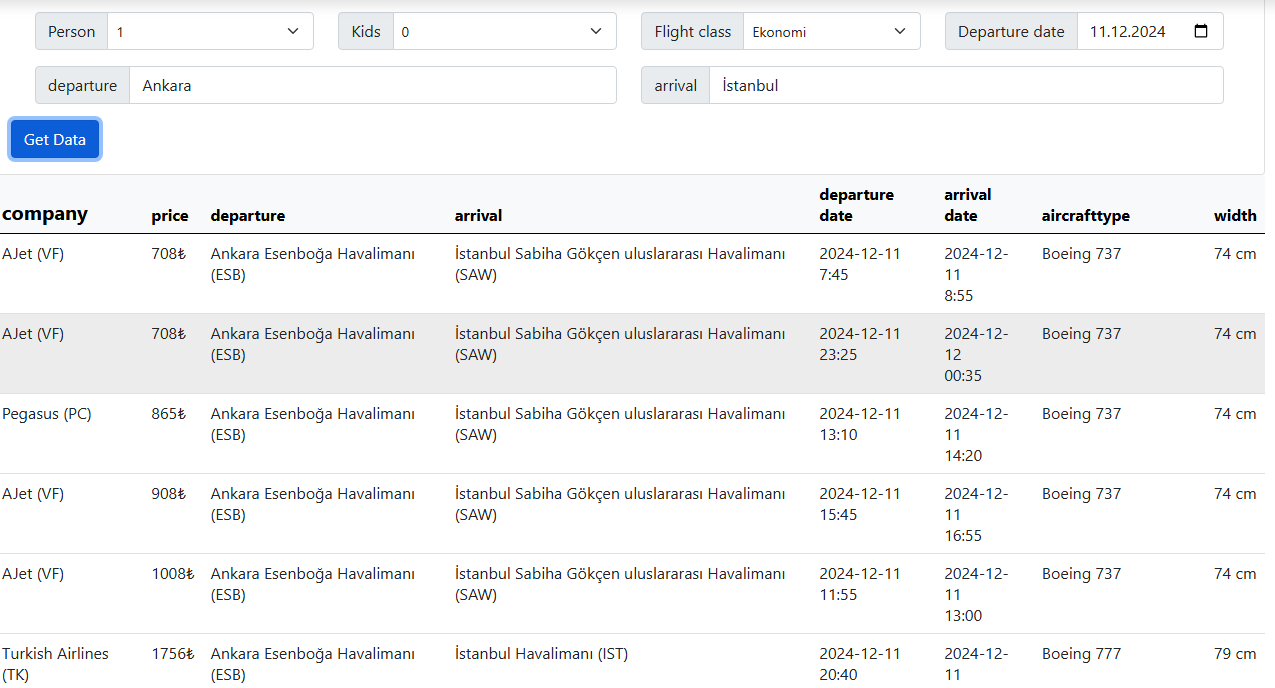Image resolution: width=1275 pixels, height=688 pixels.
Task: Click the company column header
Action: pyautogui.click(x=45, y=214)
